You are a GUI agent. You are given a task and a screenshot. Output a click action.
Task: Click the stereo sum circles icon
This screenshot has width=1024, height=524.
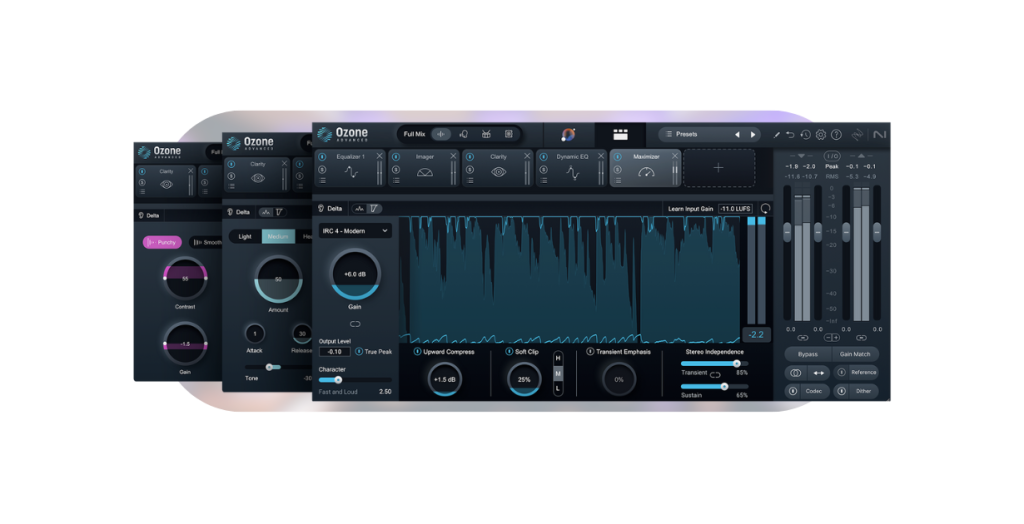795,372
